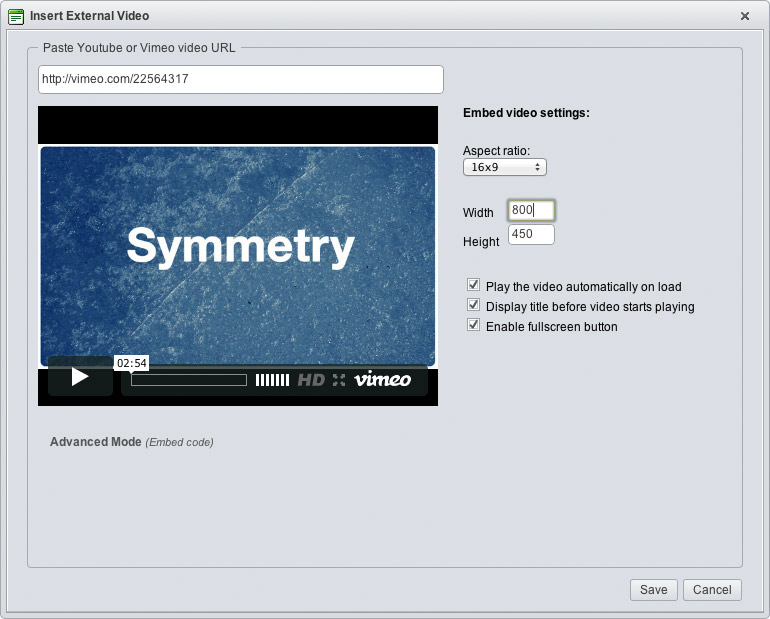Click the Embed video settings heading
Image resolution: width=770 pixels, height=619 pixels.
coord(526,113)
